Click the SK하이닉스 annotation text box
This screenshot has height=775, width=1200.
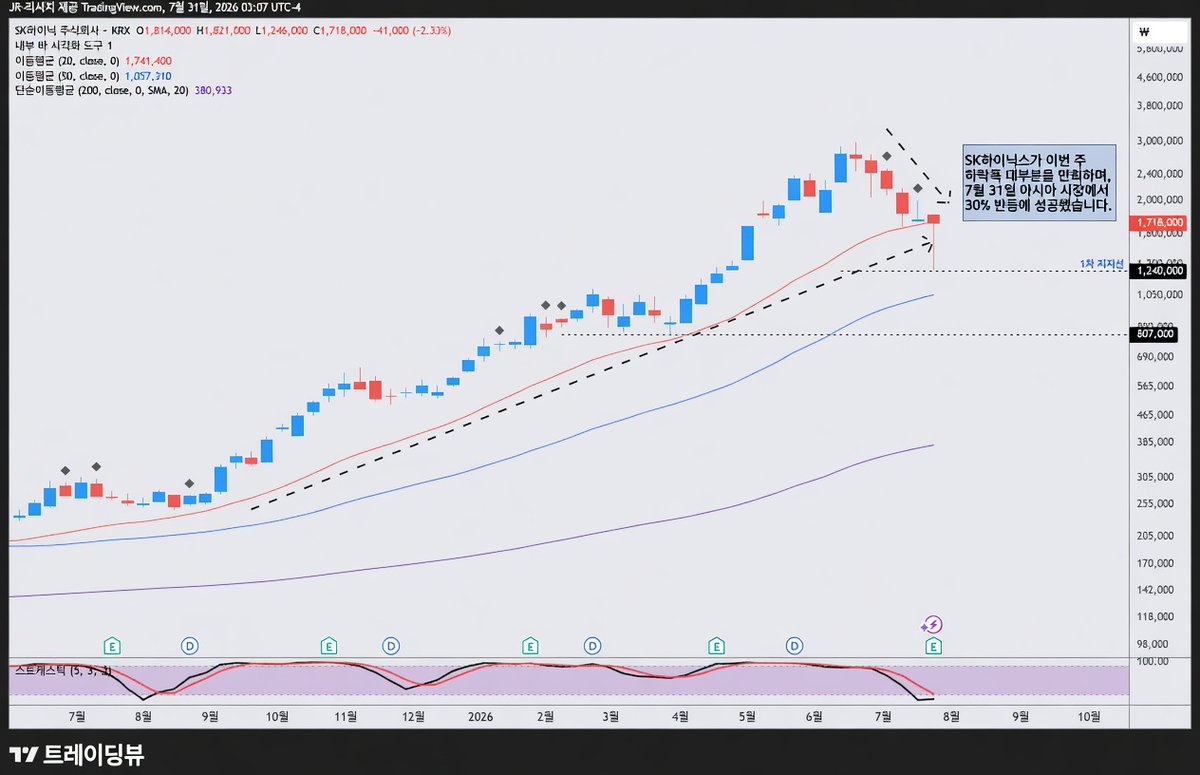click(1038, 182)
